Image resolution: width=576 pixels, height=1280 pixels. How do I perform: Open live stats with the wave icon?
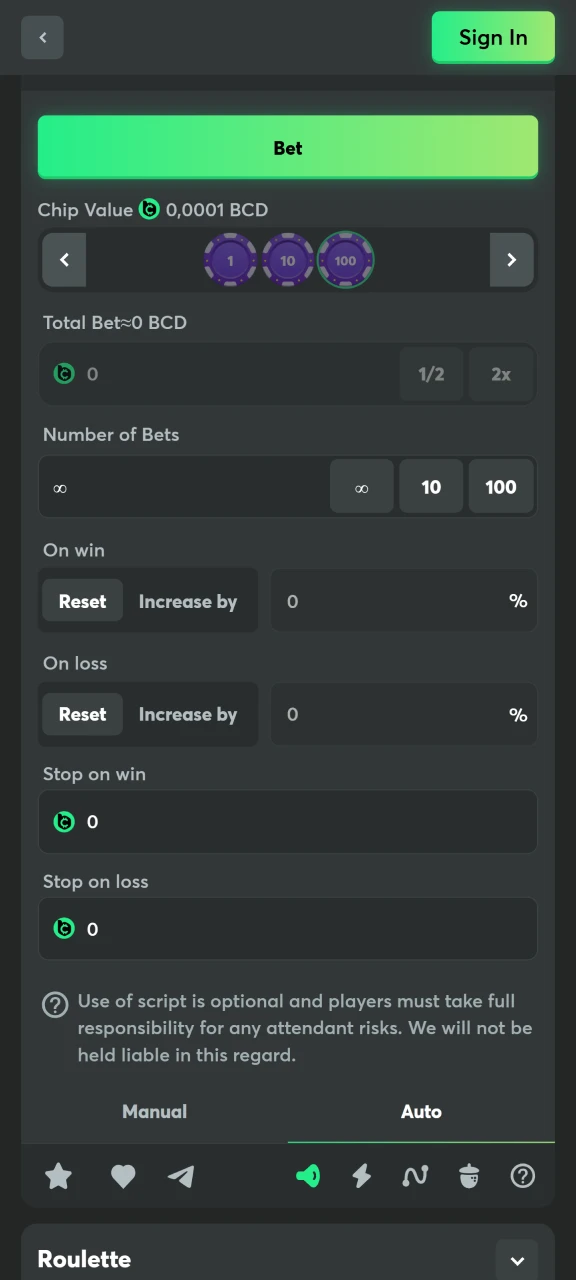pos(415,1176)
